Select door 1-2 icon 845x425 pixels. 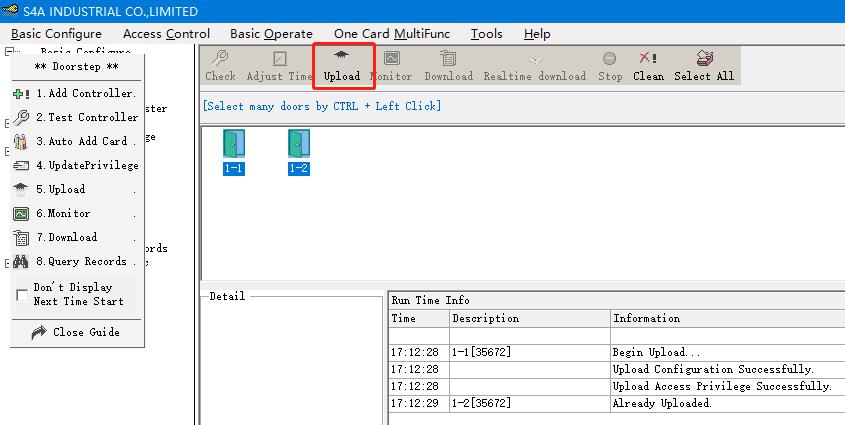pyautogui.click(x=298, y=152)
